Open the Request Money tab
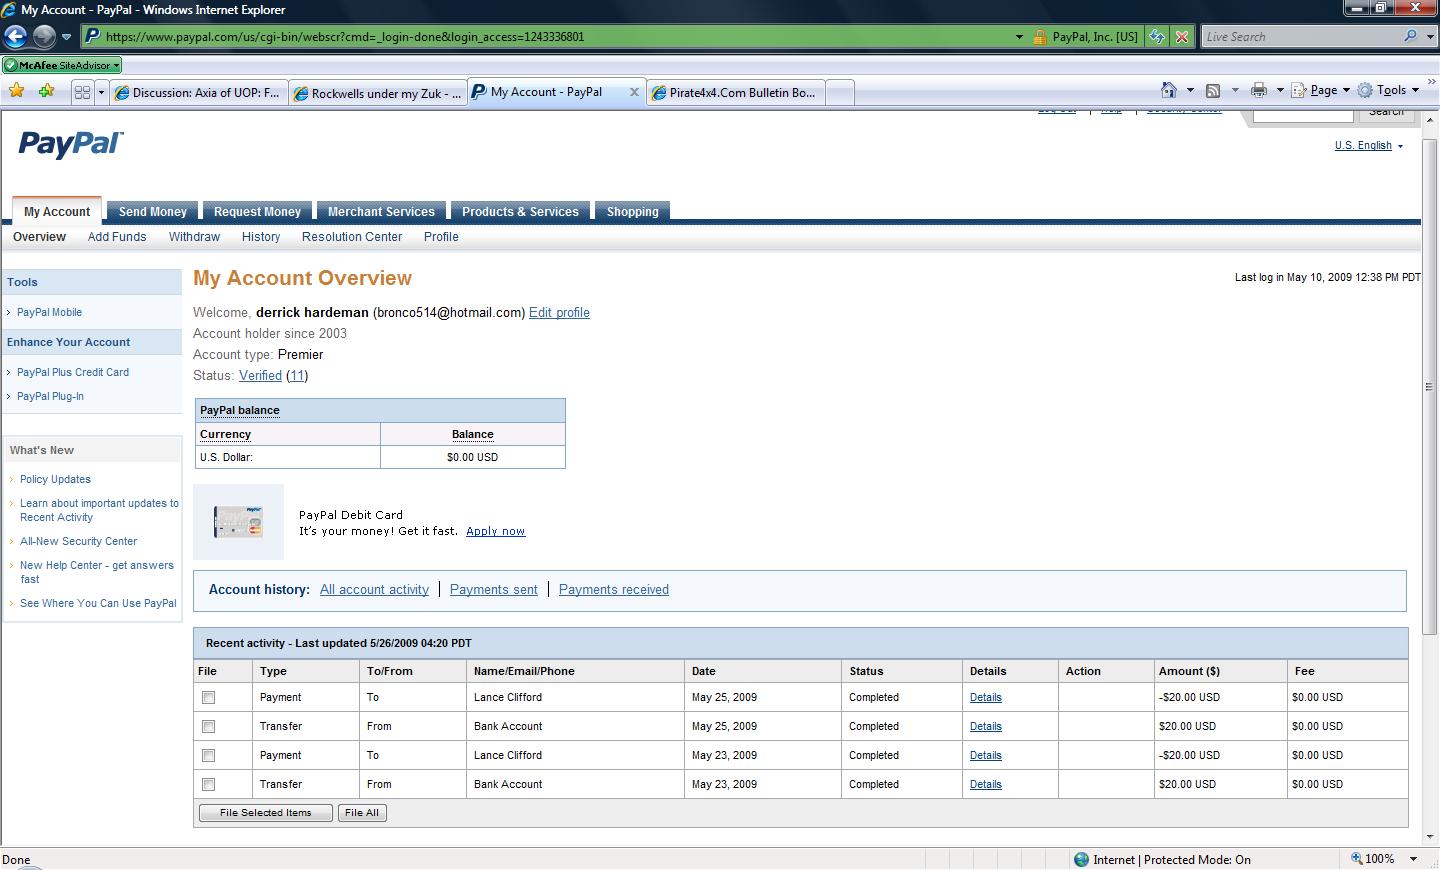Image resolution: width=1440 pixels, height=870 pixels. 257,212
